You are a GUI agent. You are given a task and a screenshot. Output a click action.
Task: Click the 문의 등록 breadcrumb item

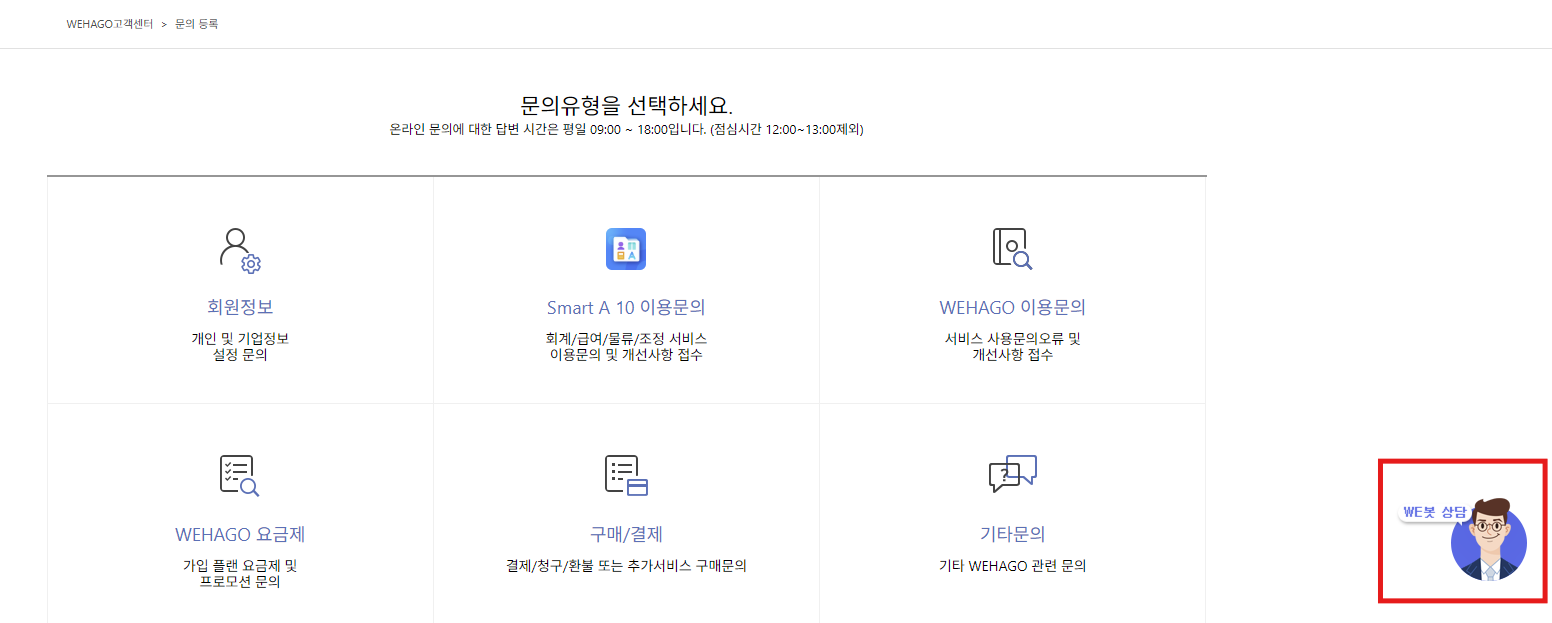[x=196, y=24]
